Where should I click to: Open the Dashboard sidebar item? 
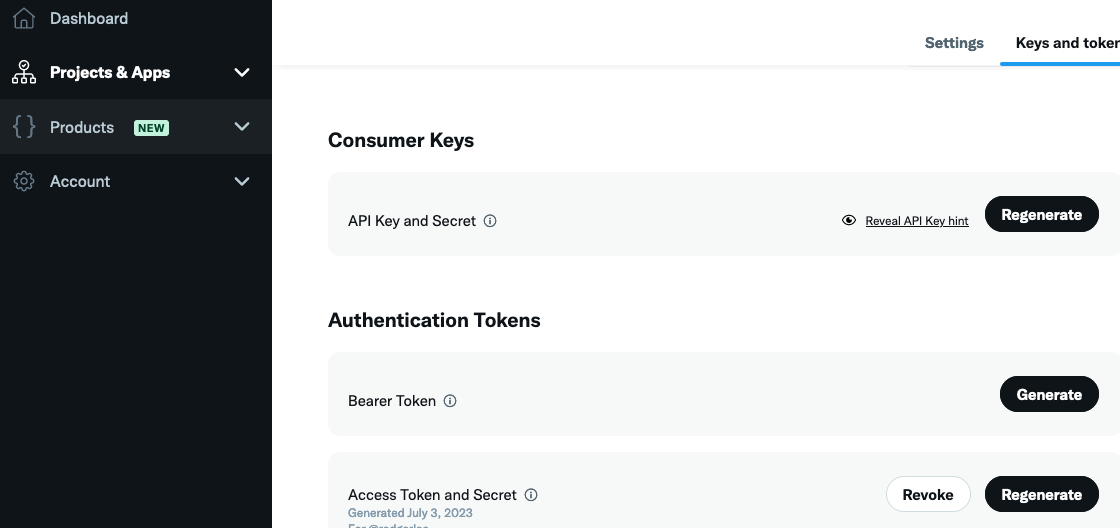tap(89, 18)
